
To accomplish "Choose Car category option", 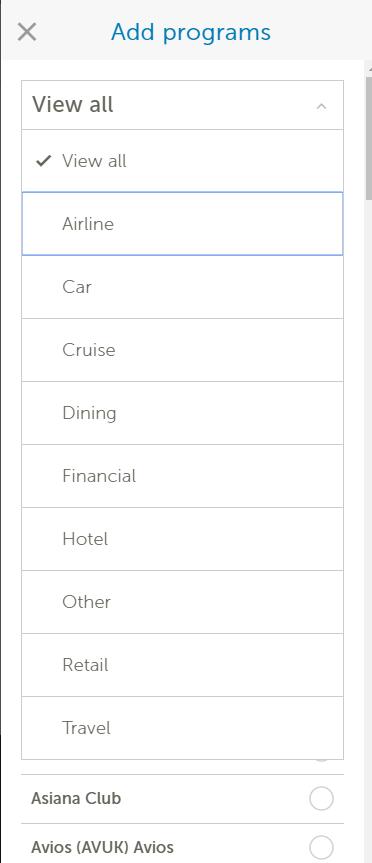I will [x=182, y=287].
